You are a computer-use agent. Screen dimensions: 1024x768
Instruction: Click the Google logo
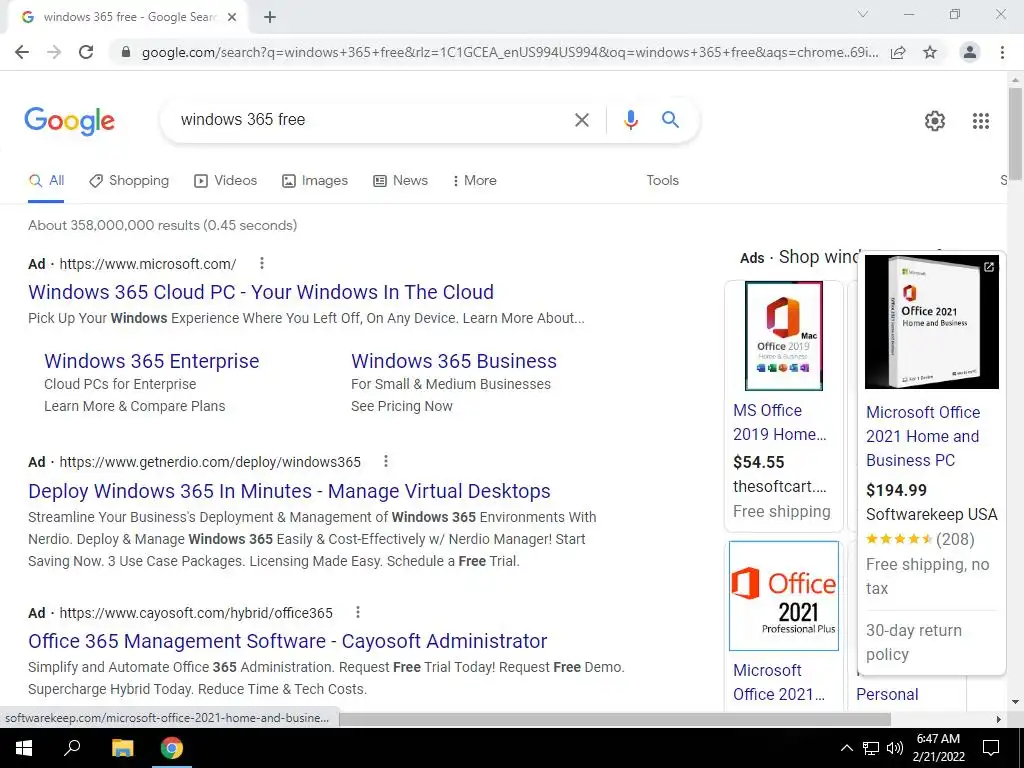click(69, 121)
